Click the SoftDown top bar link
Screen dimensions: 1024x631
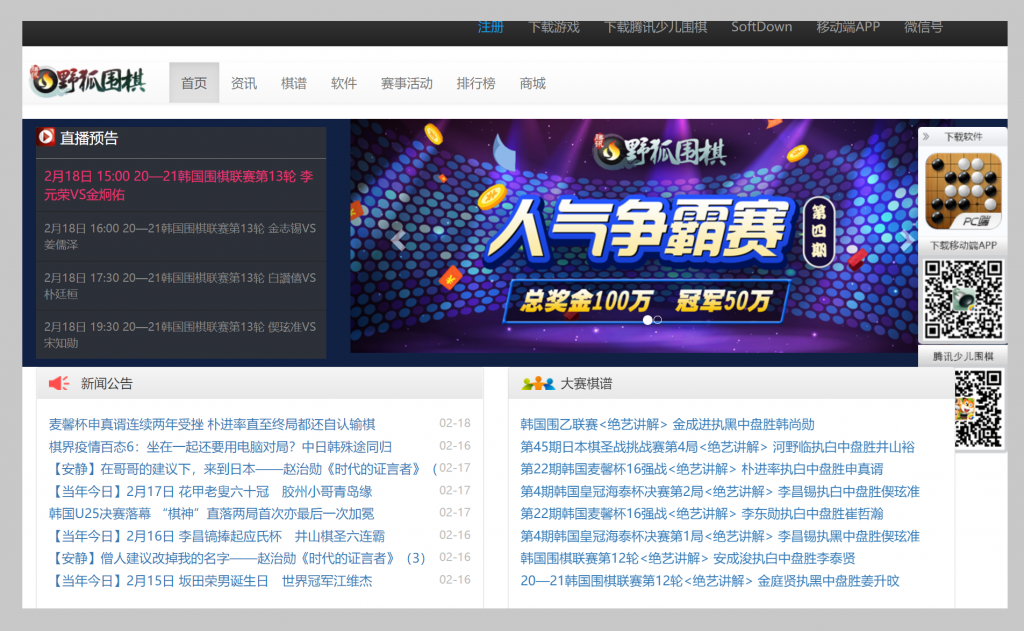761,27
